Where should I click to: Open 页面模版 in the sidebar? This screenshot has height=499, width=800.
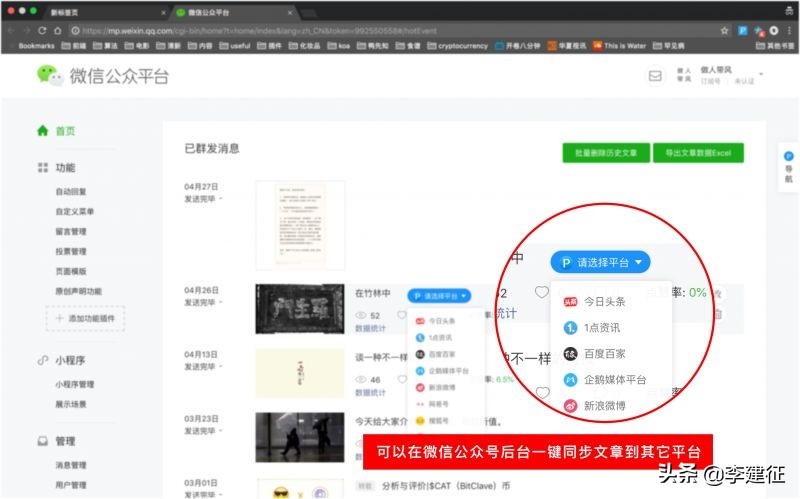click(x=71, y=271)
